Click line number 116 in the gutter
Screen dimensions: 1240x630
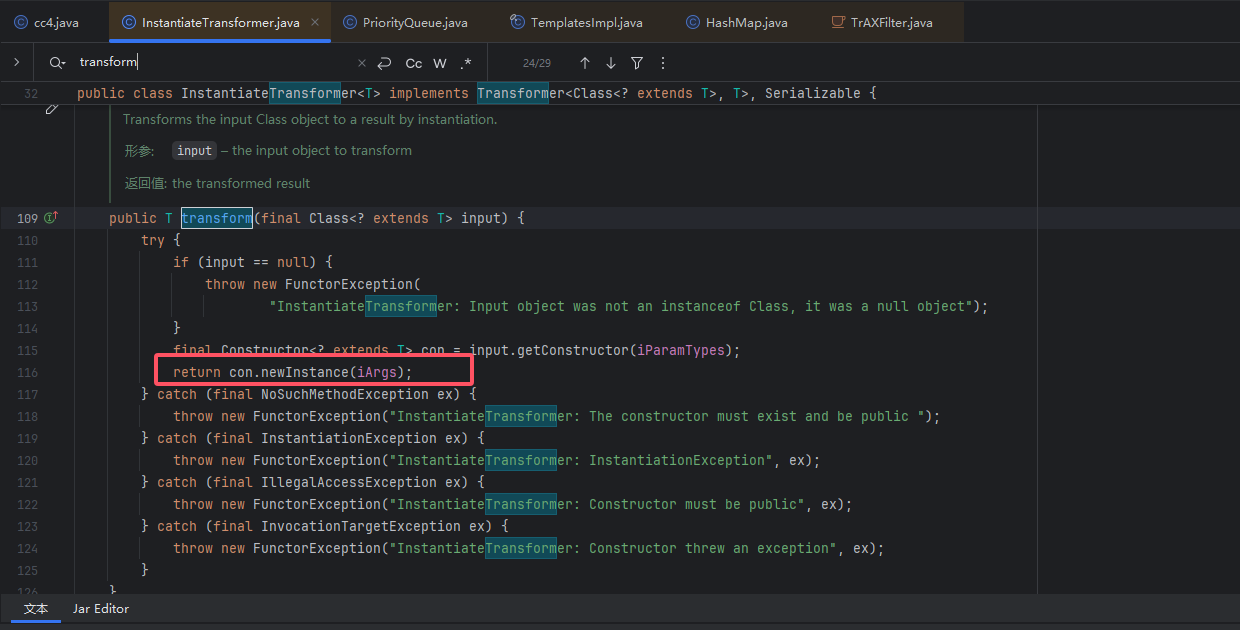27,372
